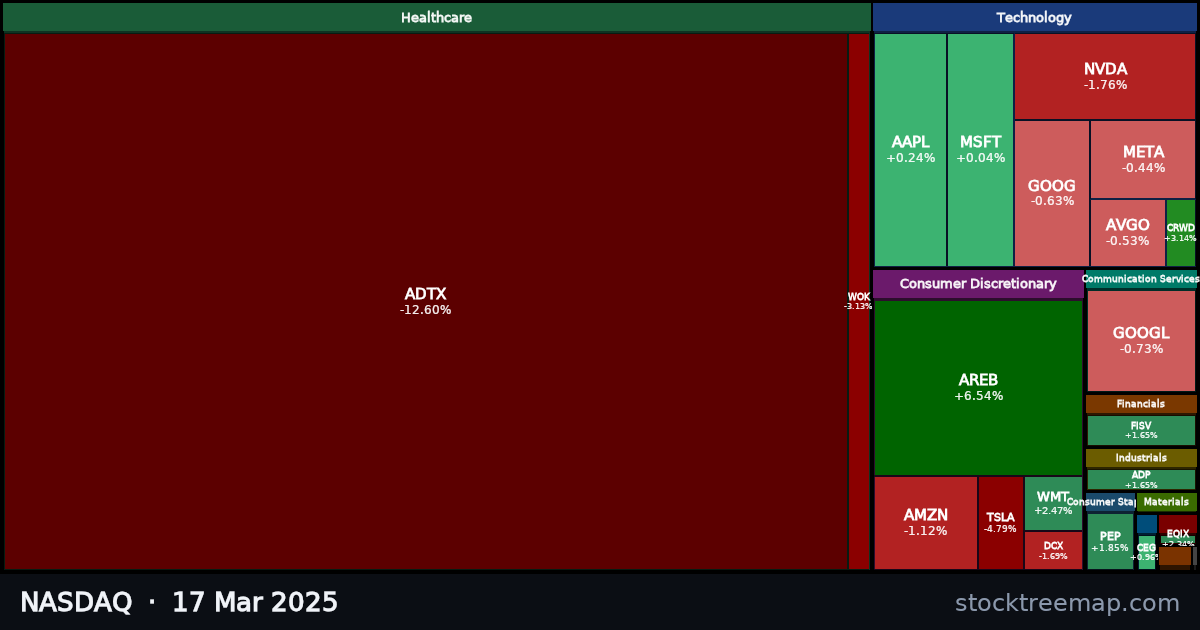This screenshot has height=630, width=1200.
Task: Select the AMZN -1.12% tile
Action: [926, 523]
